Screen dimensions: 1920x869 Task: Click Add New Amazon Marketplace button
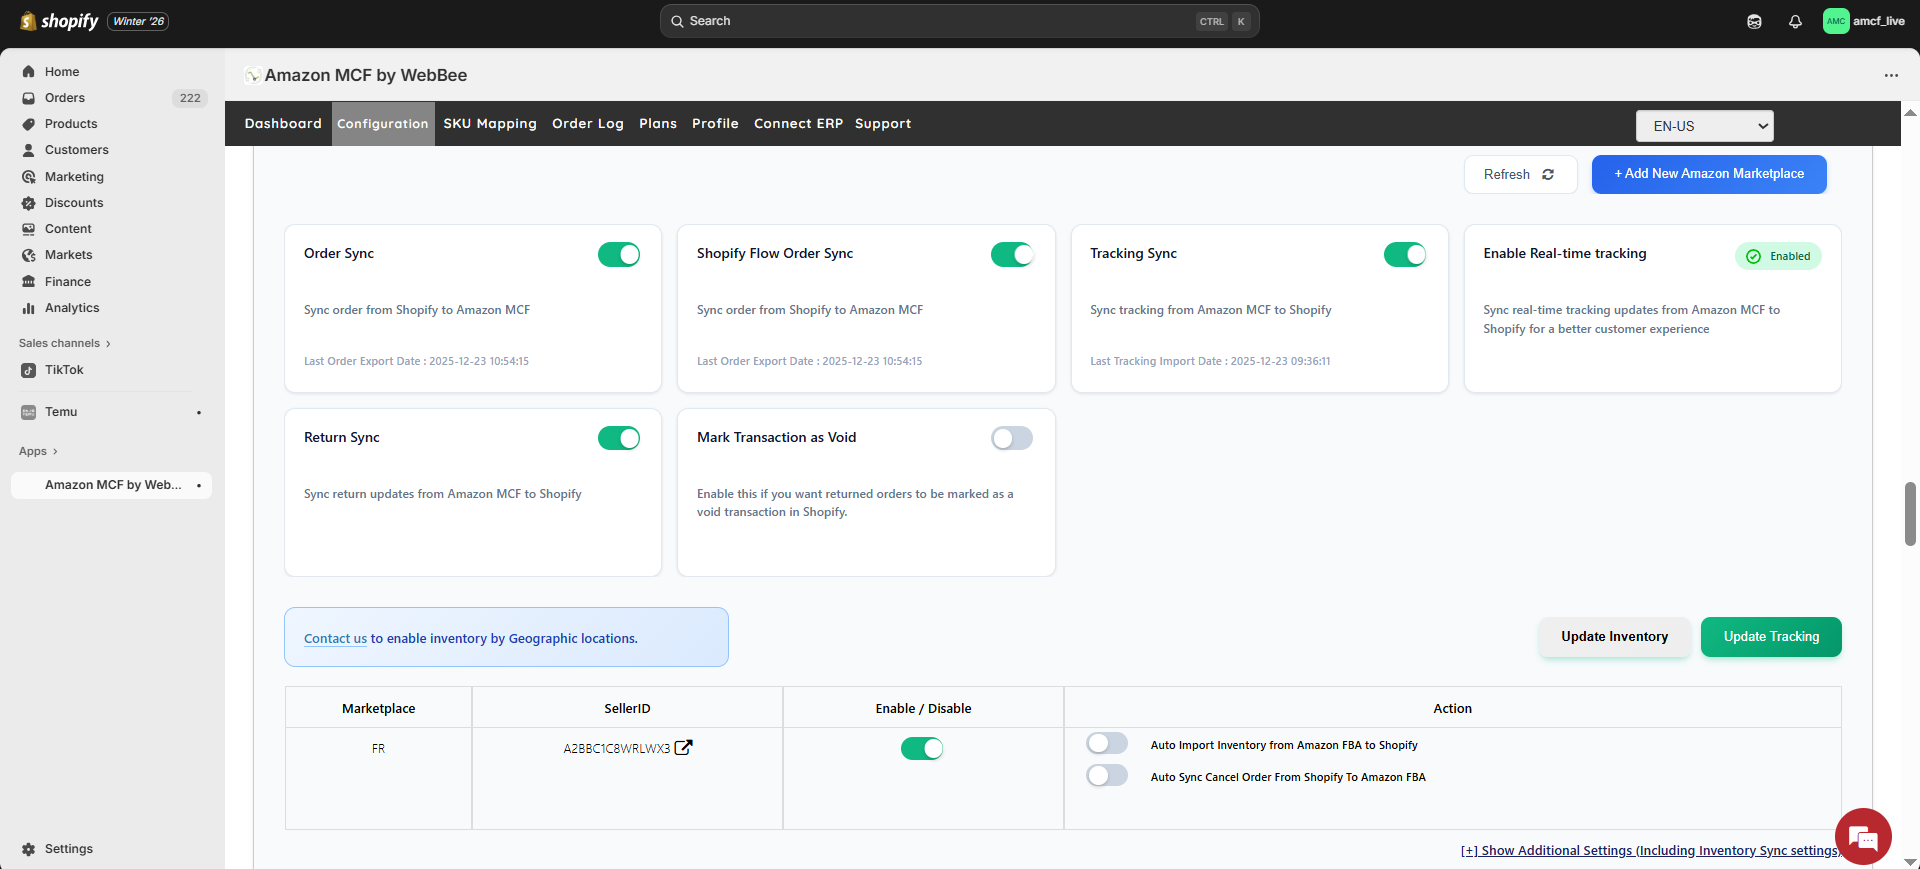pos(1708,174)
